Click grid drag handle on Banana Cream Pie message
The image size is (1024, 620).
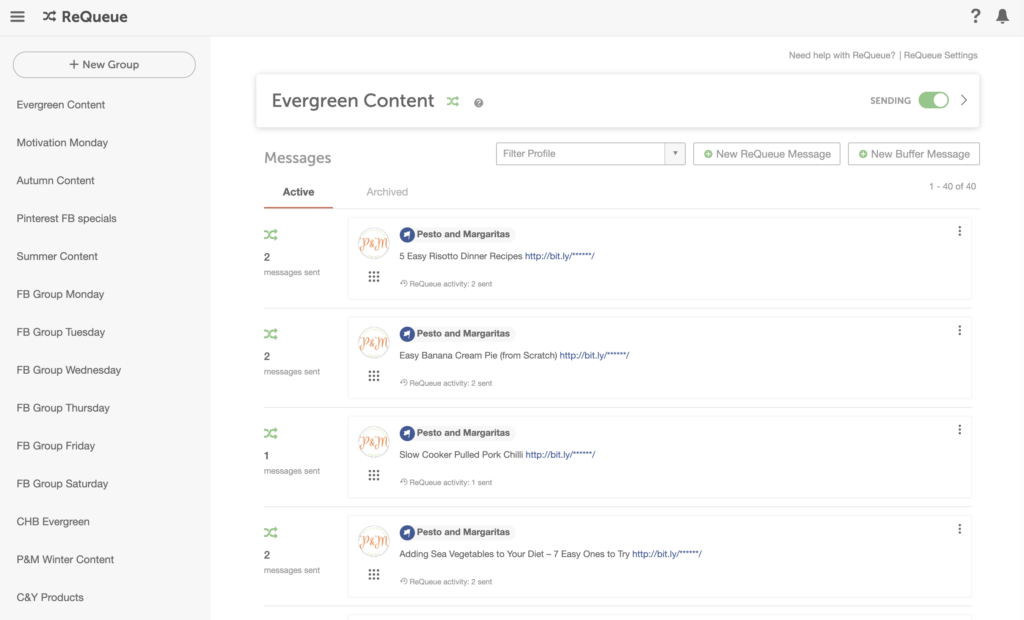point(374,376)
